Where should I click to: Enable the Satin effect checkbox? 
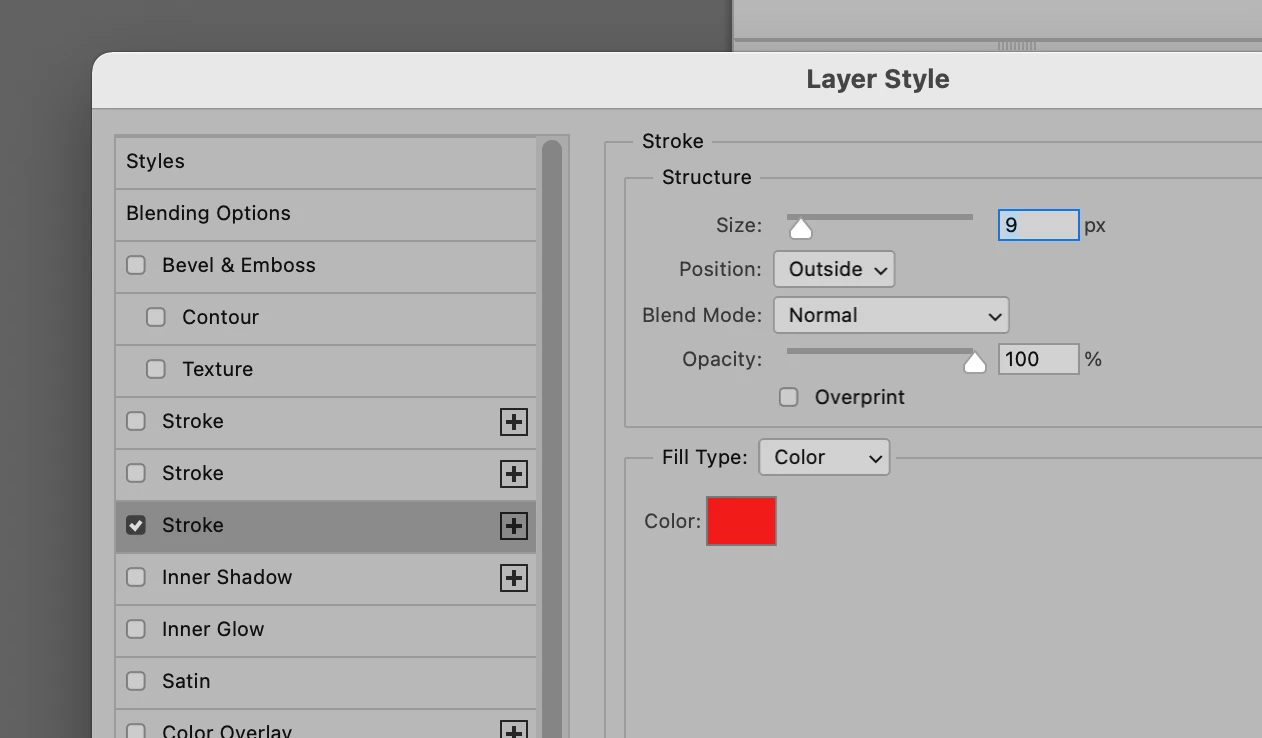tap(136, 681)
